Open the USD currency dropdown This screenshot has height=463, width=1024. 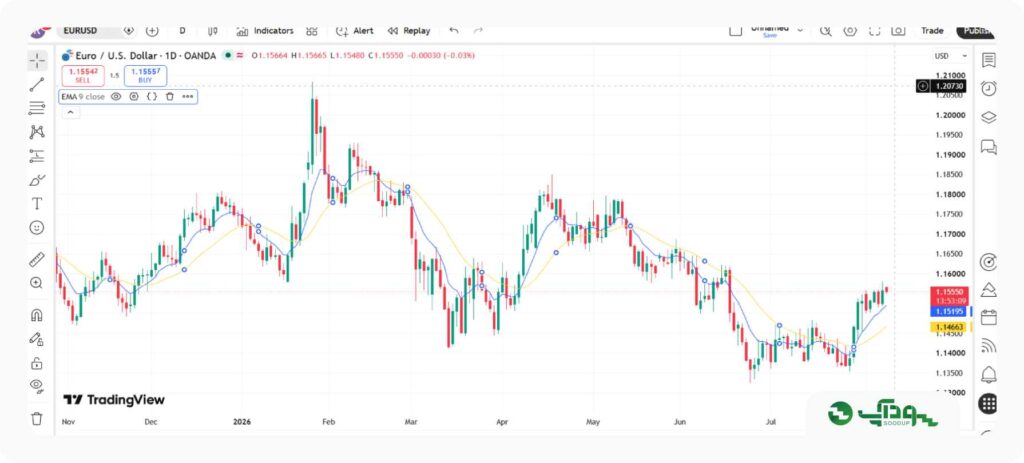951,56
